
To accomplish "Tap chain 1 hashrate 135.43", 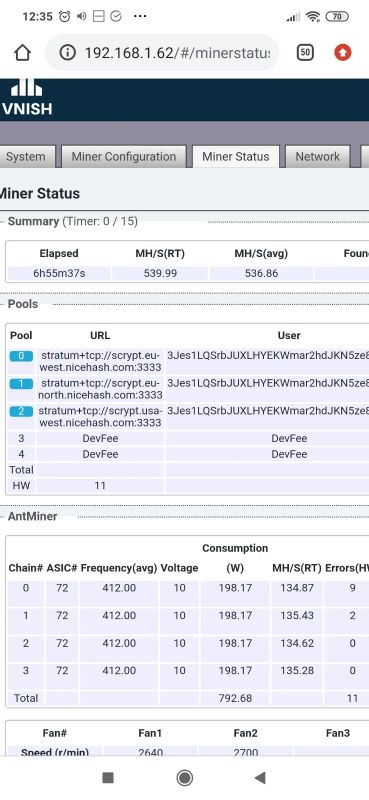I will (297, 615).
